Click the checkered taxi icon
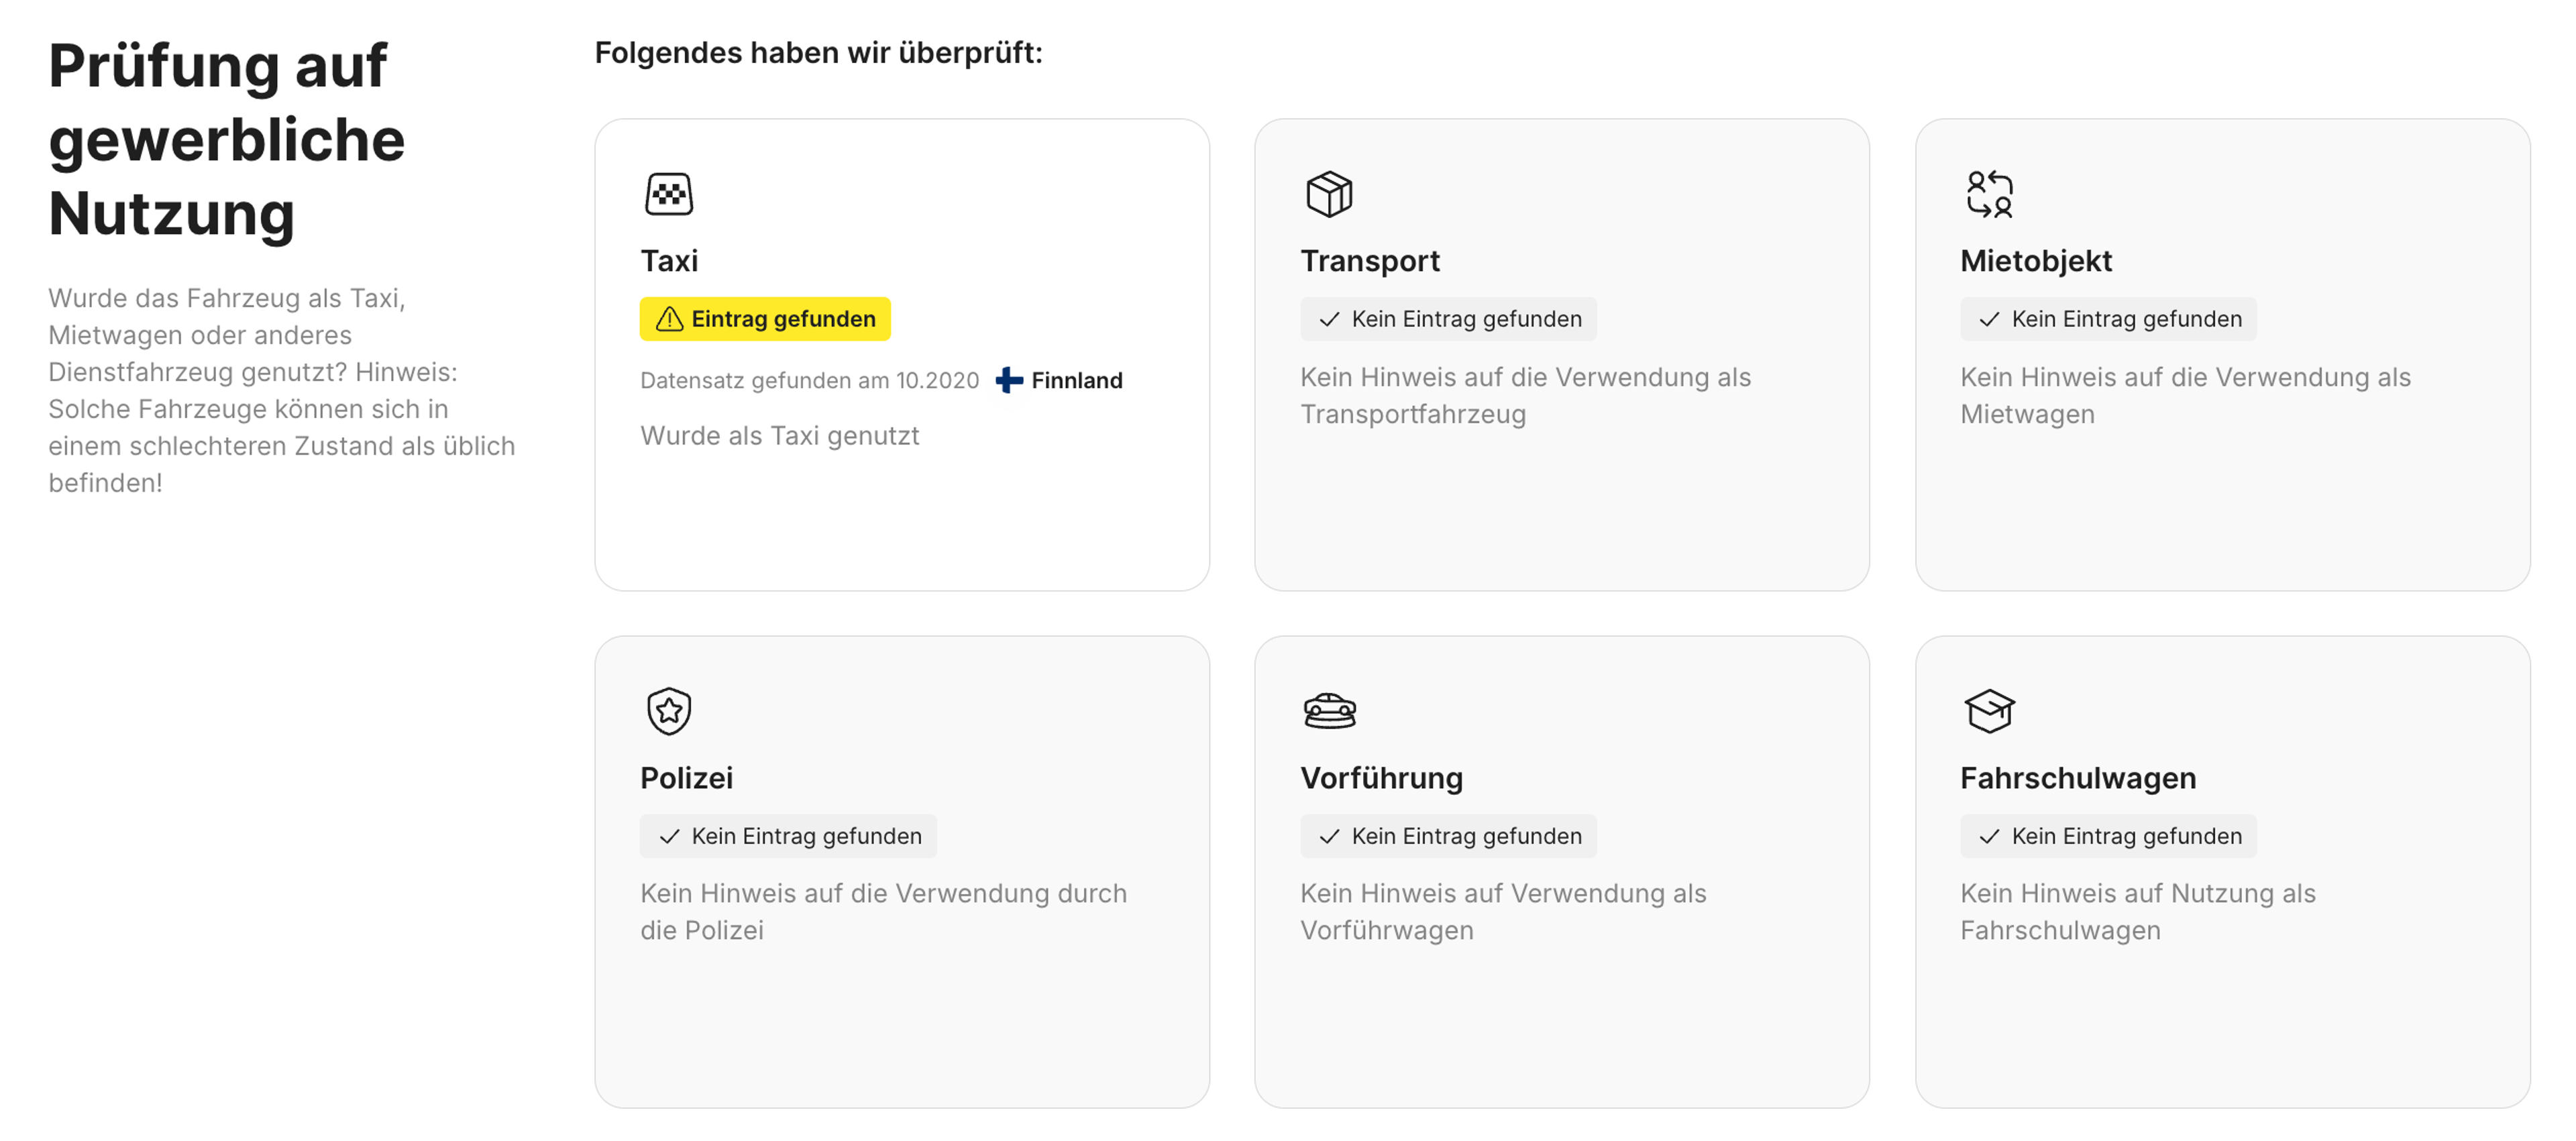The image size is (2576, 1141). [668, 194]
